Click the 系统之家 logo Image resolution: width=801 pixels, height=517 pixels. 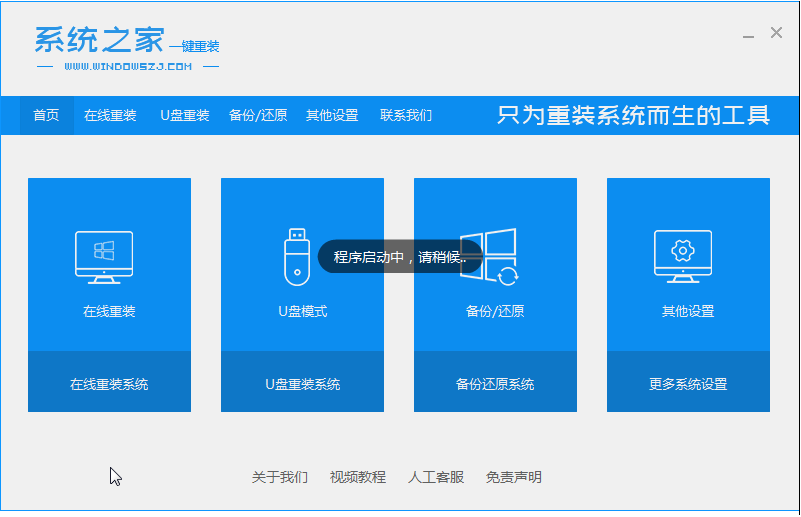point(127,48)
